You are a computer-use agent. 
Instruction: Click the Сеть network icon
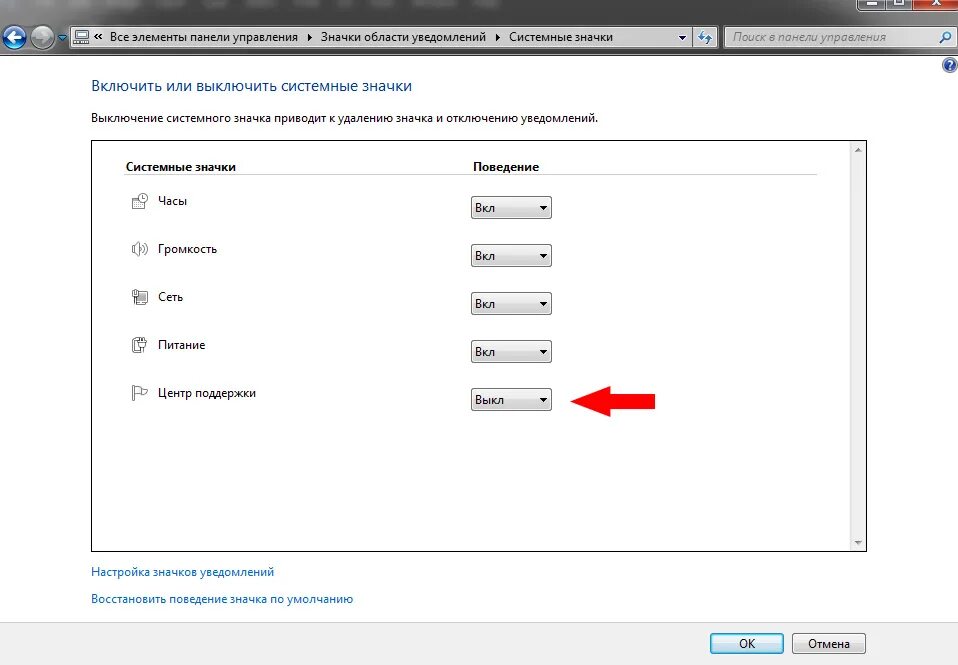pyautogui.click(x=139, y=297)
